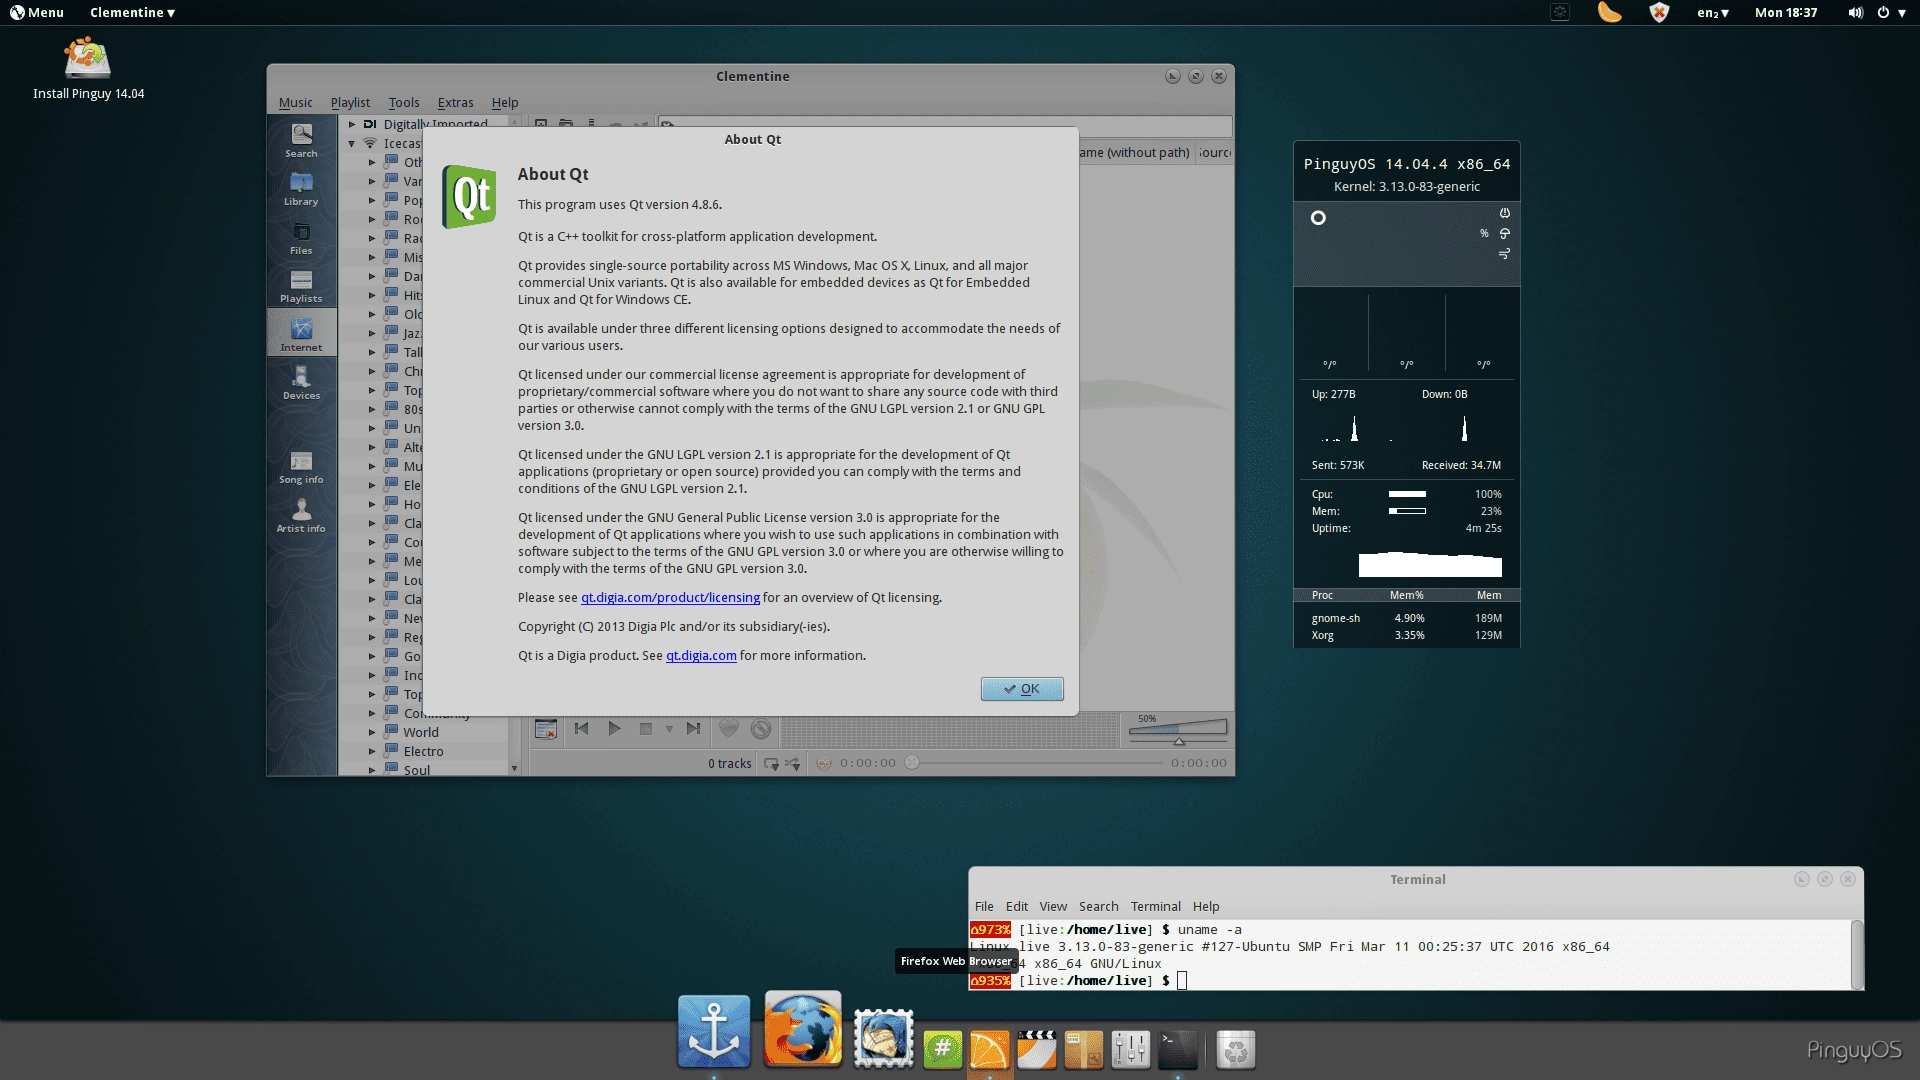Open the Library tab in Clementine sidebar
The width and height of the screenshot is (1920, 1080).
tap(301, 189)
